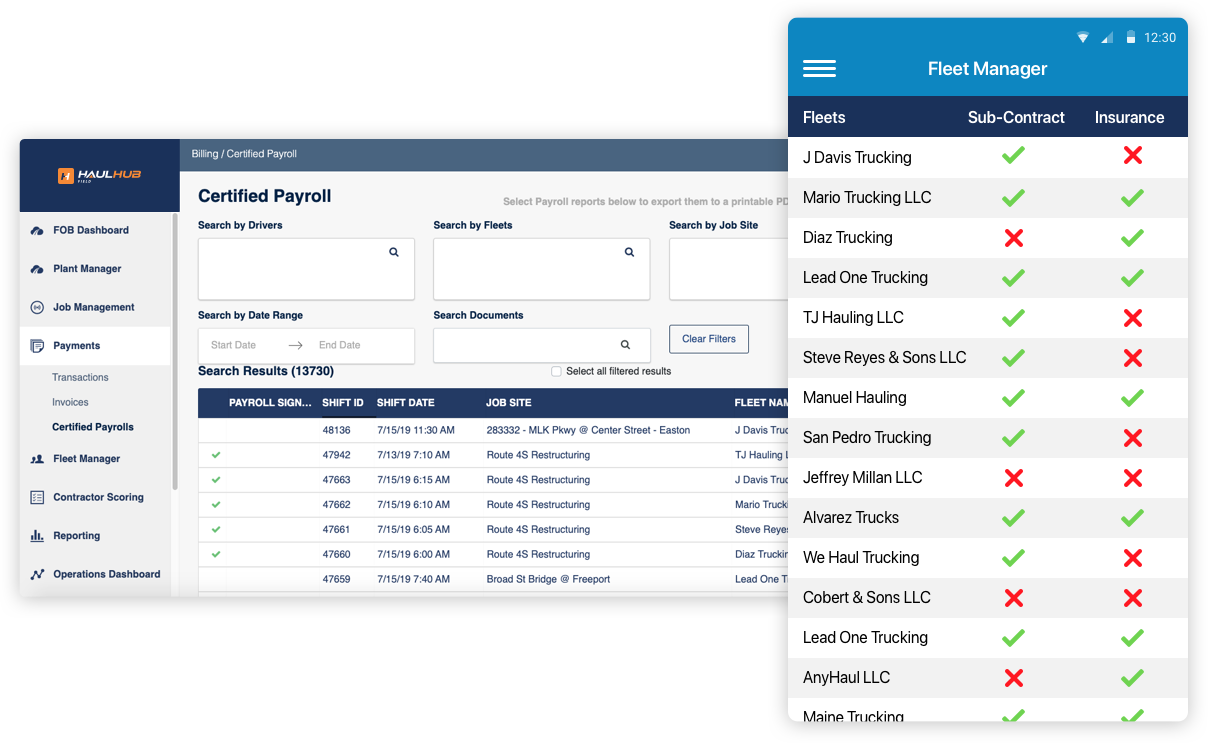The height and width of the screenshot is (743, 1208).
Task: Click the Operations Dashboard graph icon
Action: [37, 574]
